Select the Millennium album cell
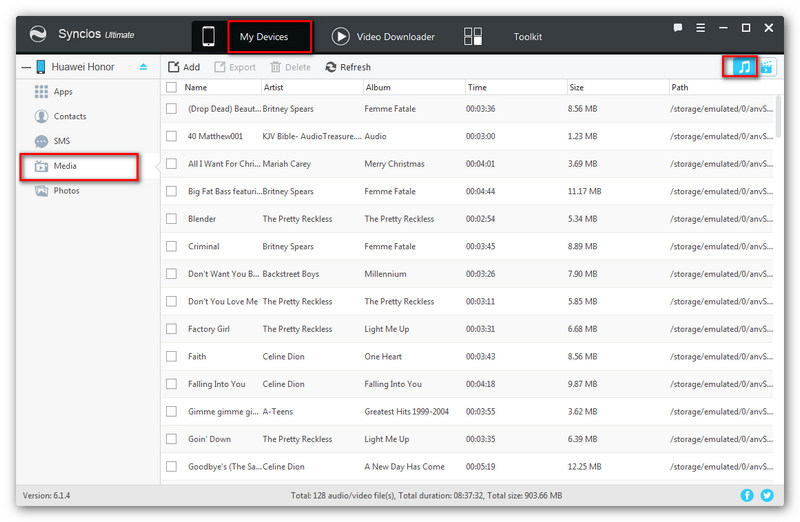This screenshot has height=522, width=800. pyautogui.click(x=385, y=274)
